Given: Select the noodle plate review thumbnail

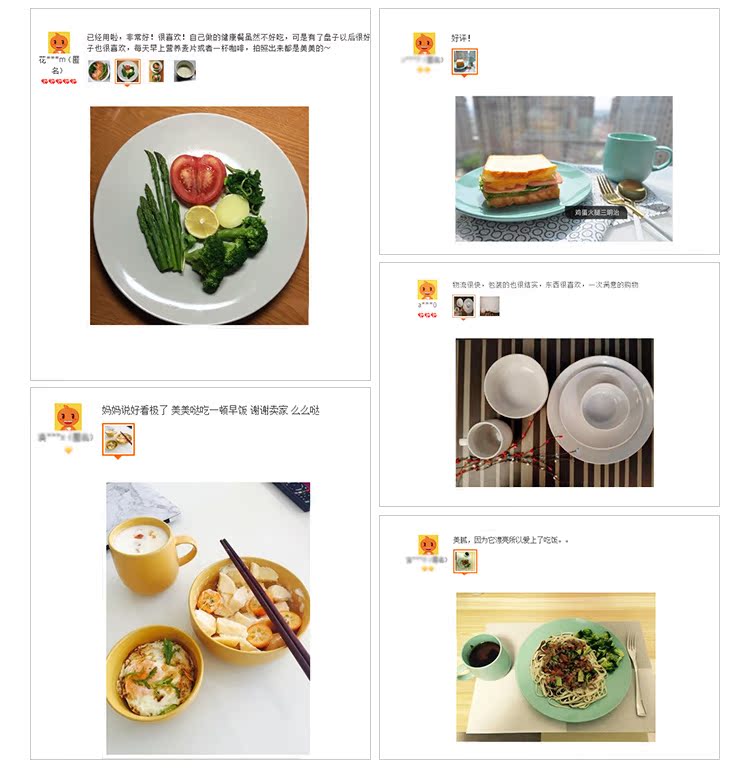Looking at the screenshot, I should click(x=465, y=561).
